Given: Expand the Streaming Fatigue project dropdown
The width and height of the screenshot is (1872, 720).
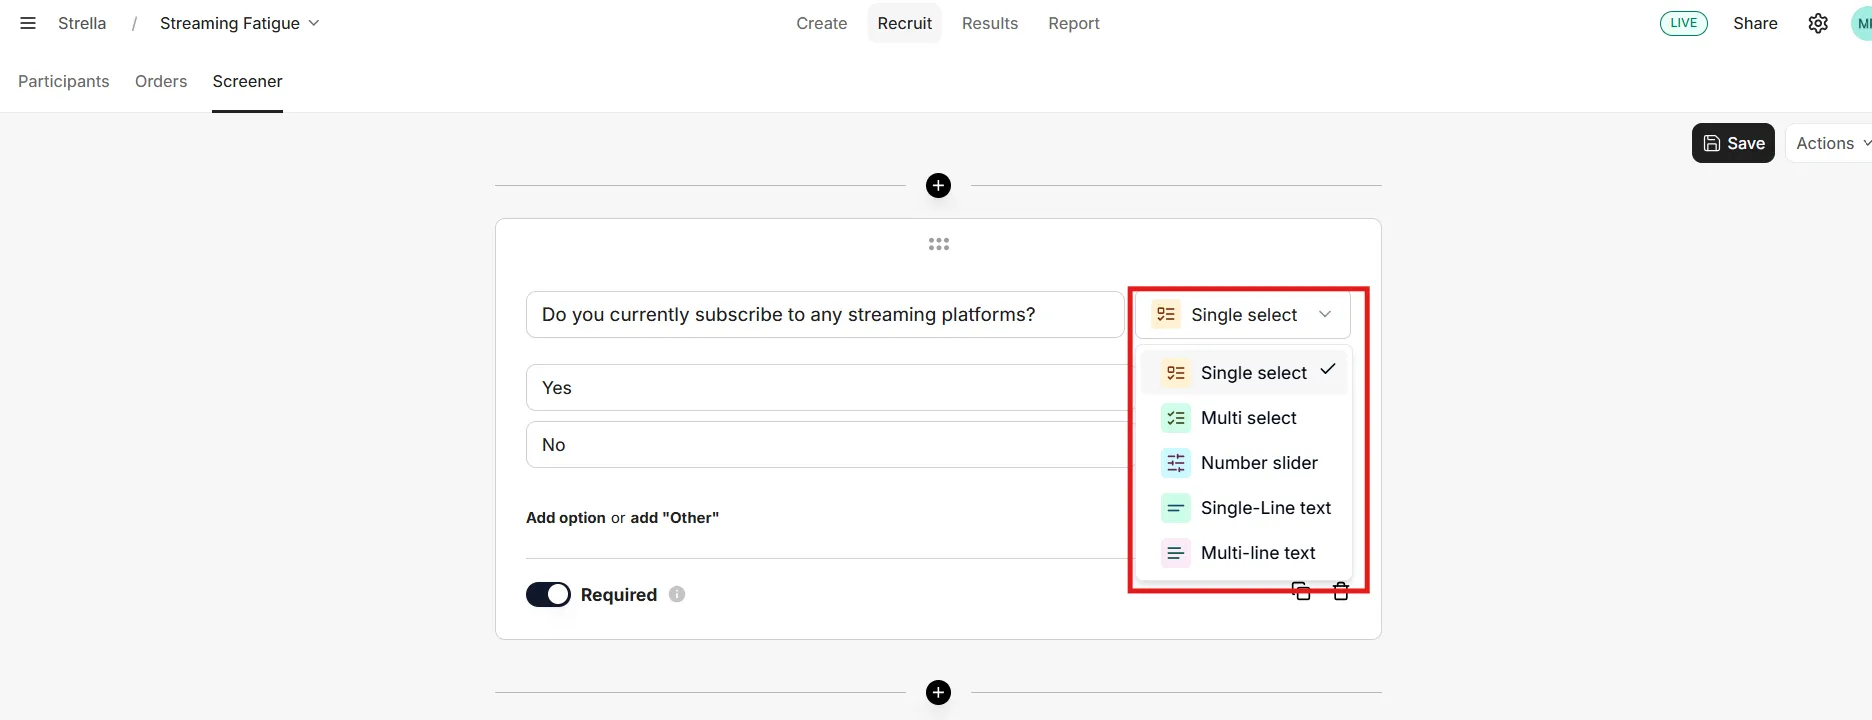Looking at the screenshot, I should click(239, 23).
